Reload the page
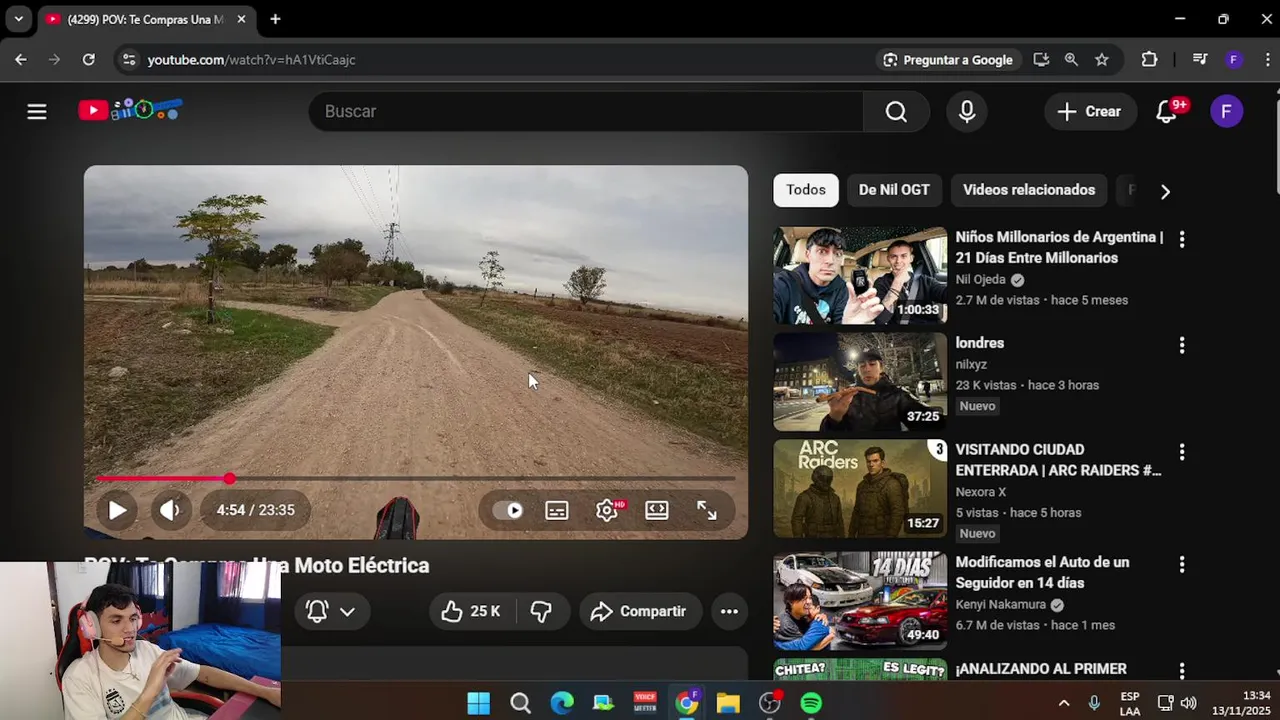The height and width of the screenshot is (720, 1280). tap(89, 60)
